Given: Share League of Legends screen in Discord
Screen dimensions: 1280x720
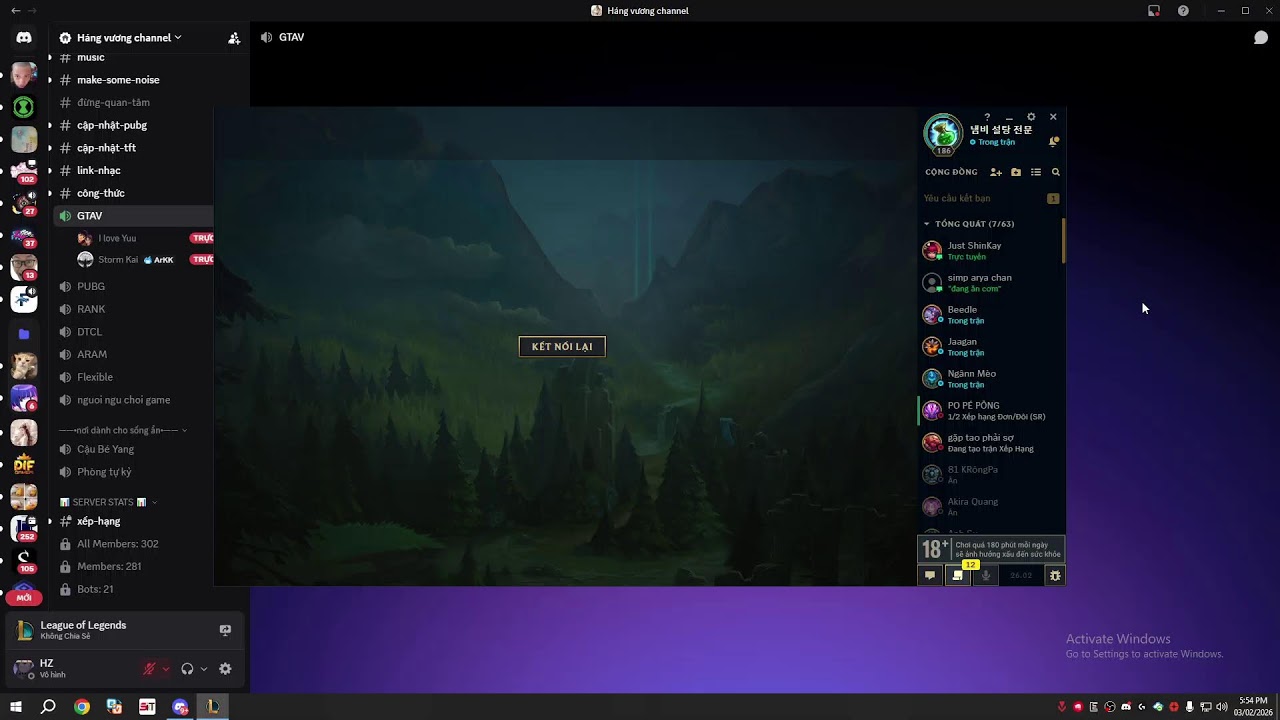Looking at the screenshot, I should tap(225, 630).
